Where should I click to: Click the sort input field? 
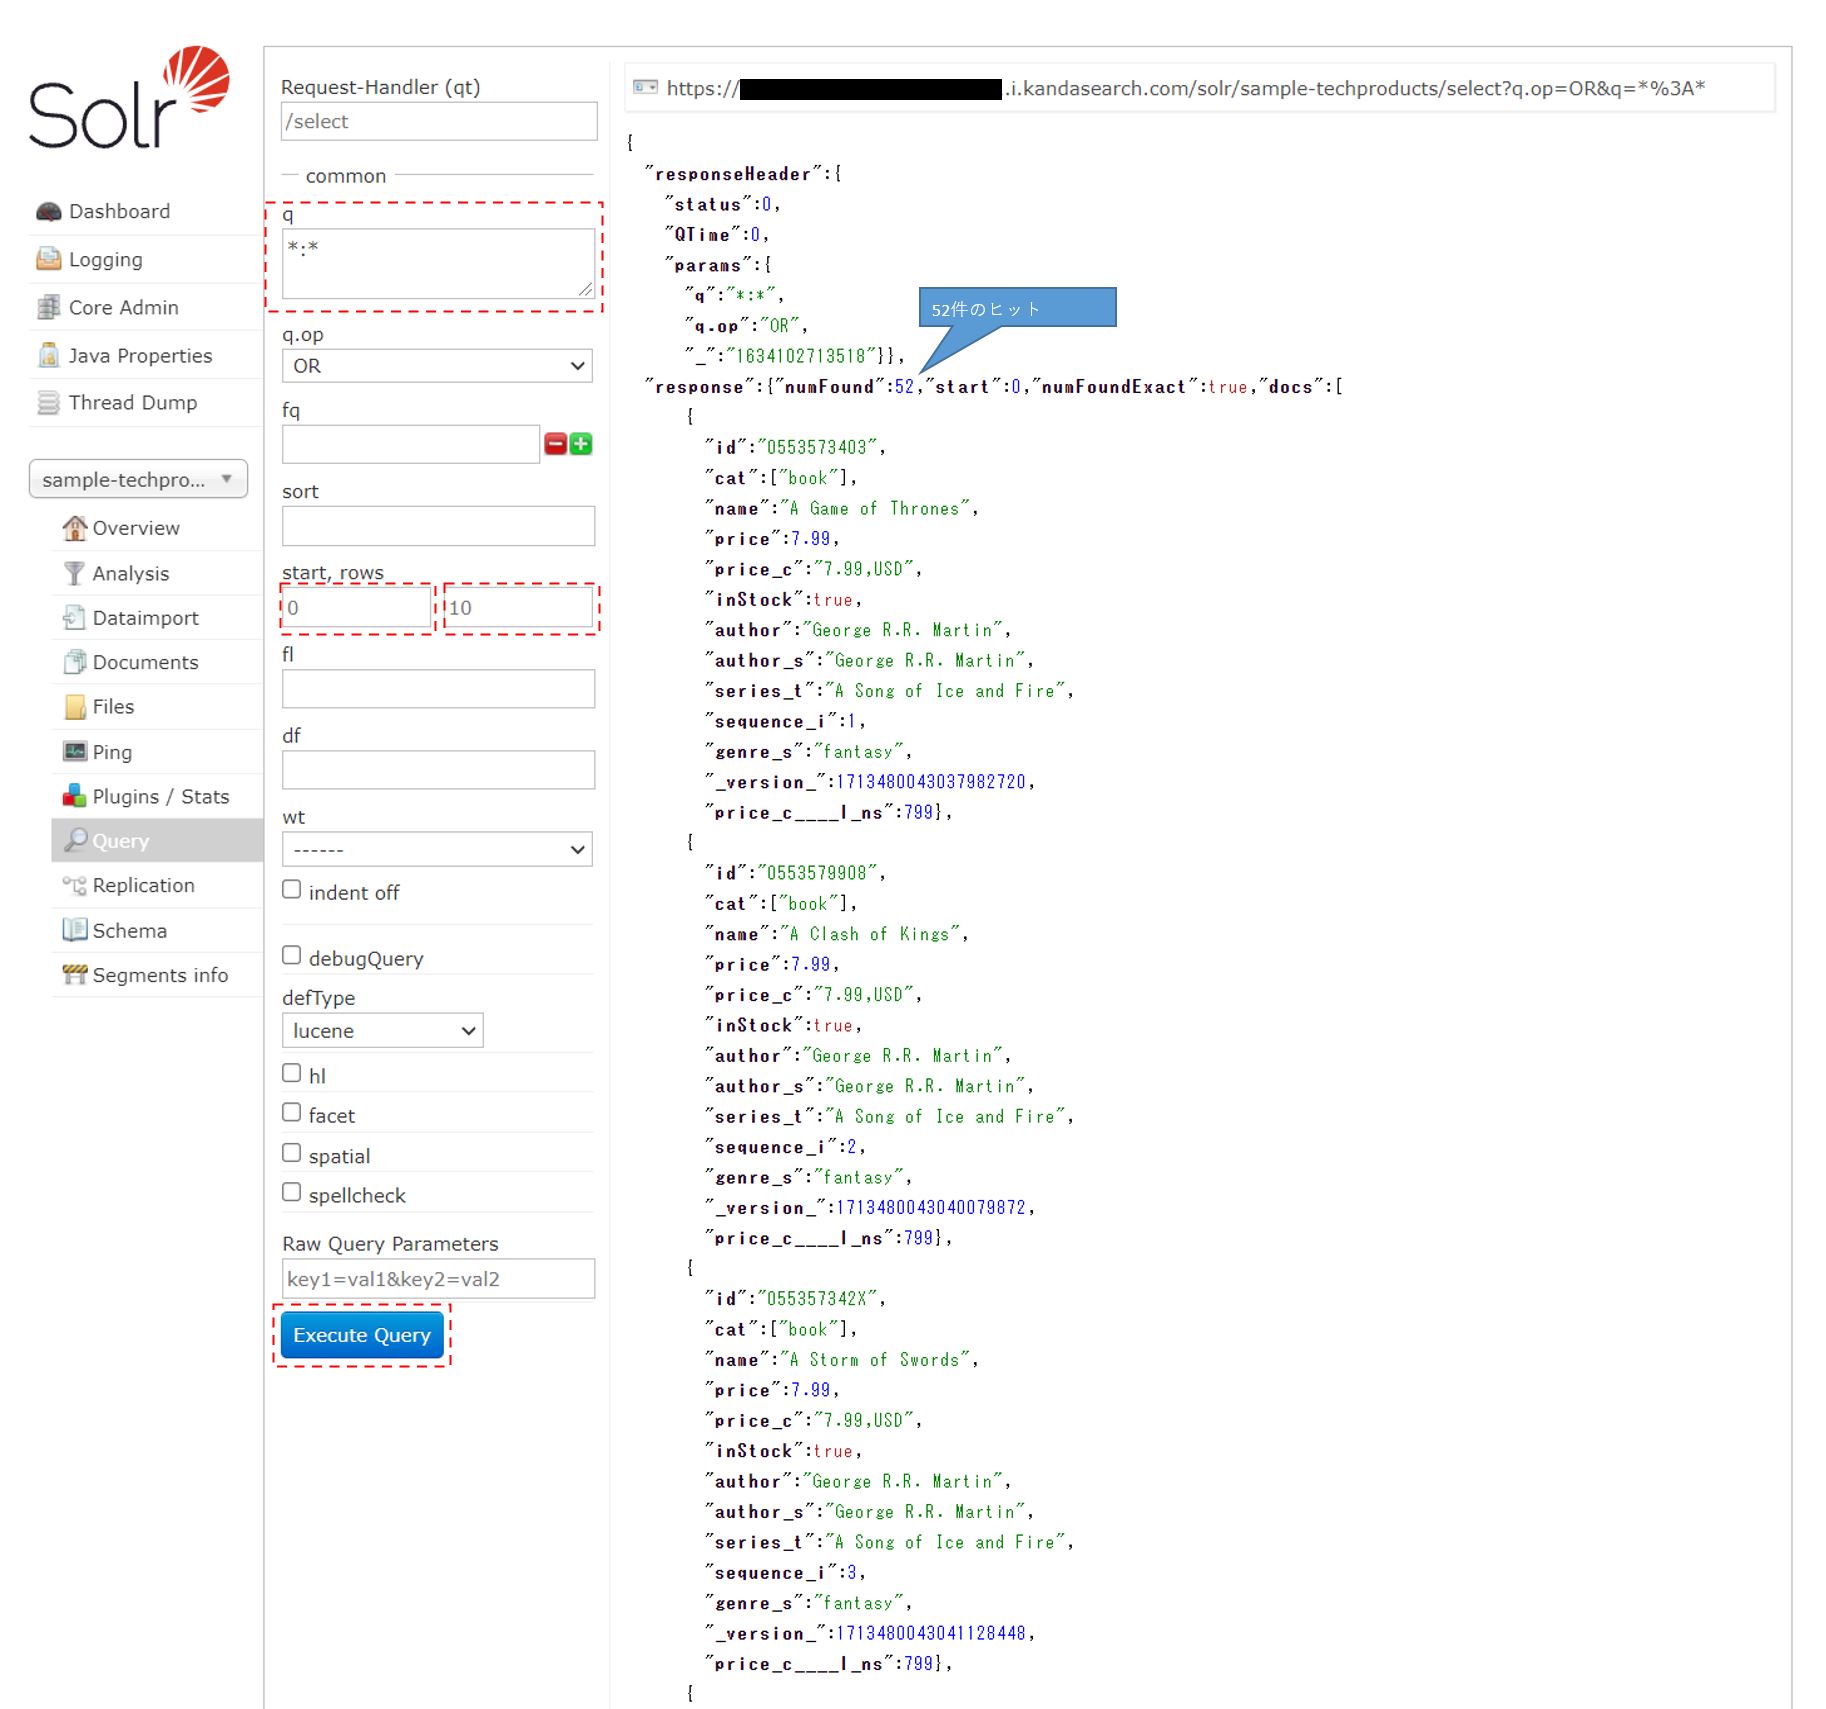click(x=438, y=526)
